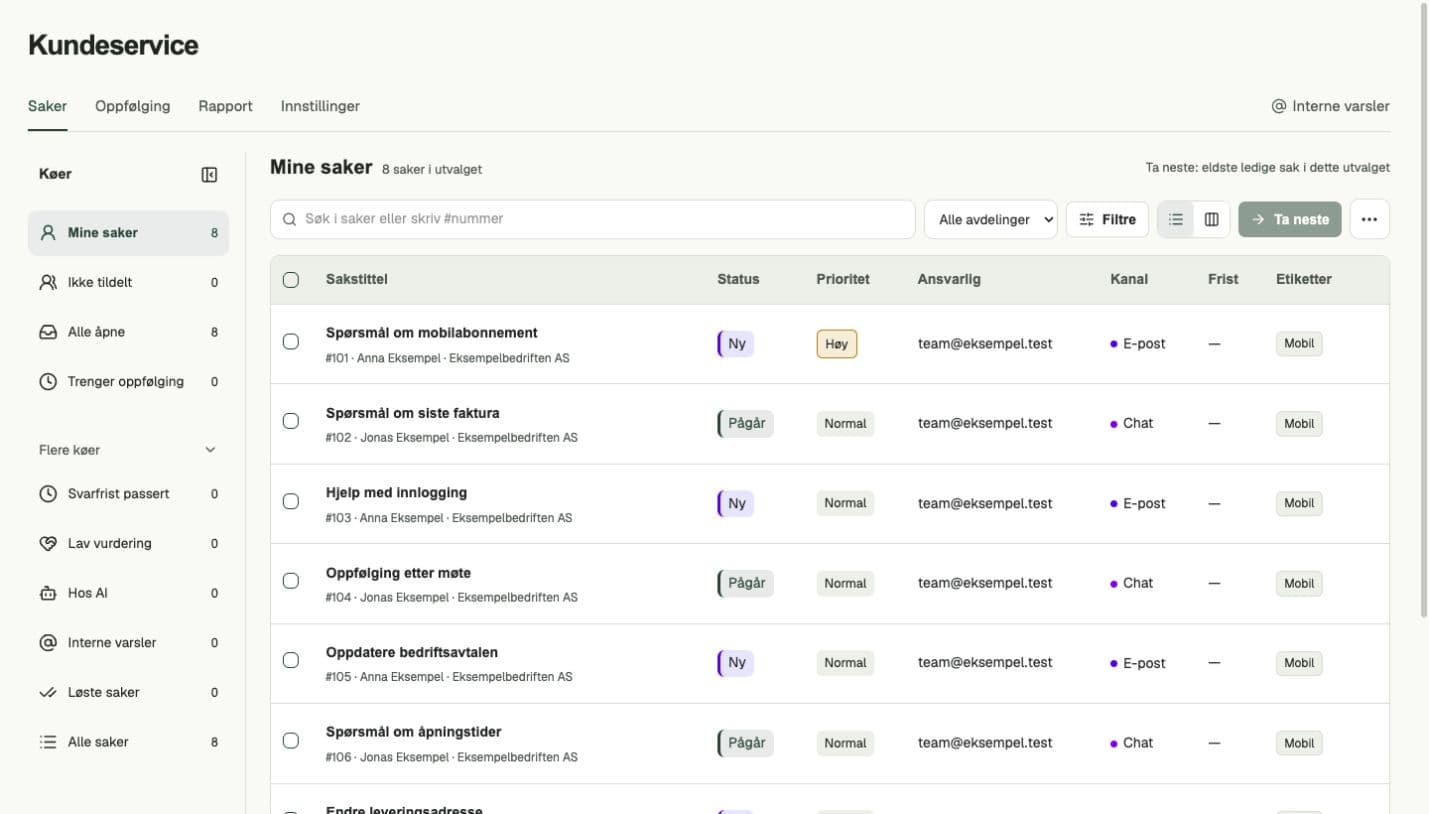
Task: Click the heart icon beside Lav vurdering
Action: [x=48, y=544]
